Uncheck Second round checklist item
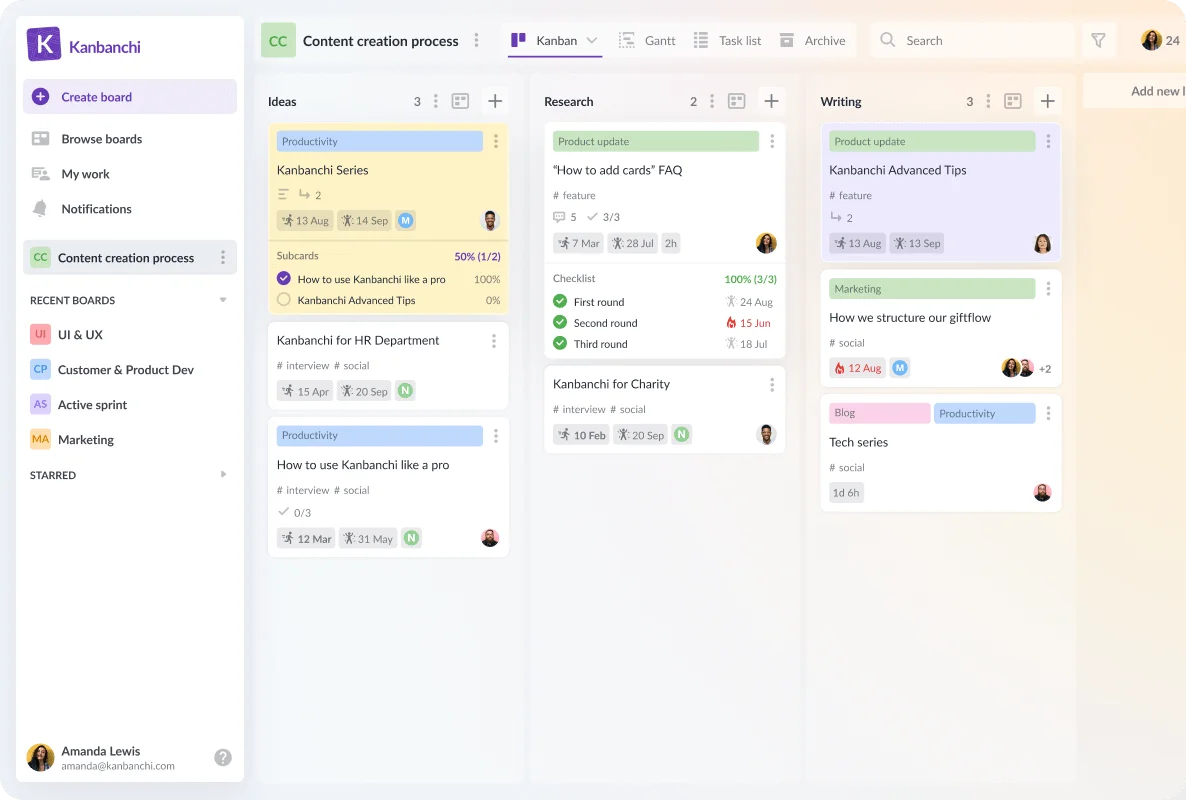The width and height of the screenshot is (1186, 800). (560, 322)
